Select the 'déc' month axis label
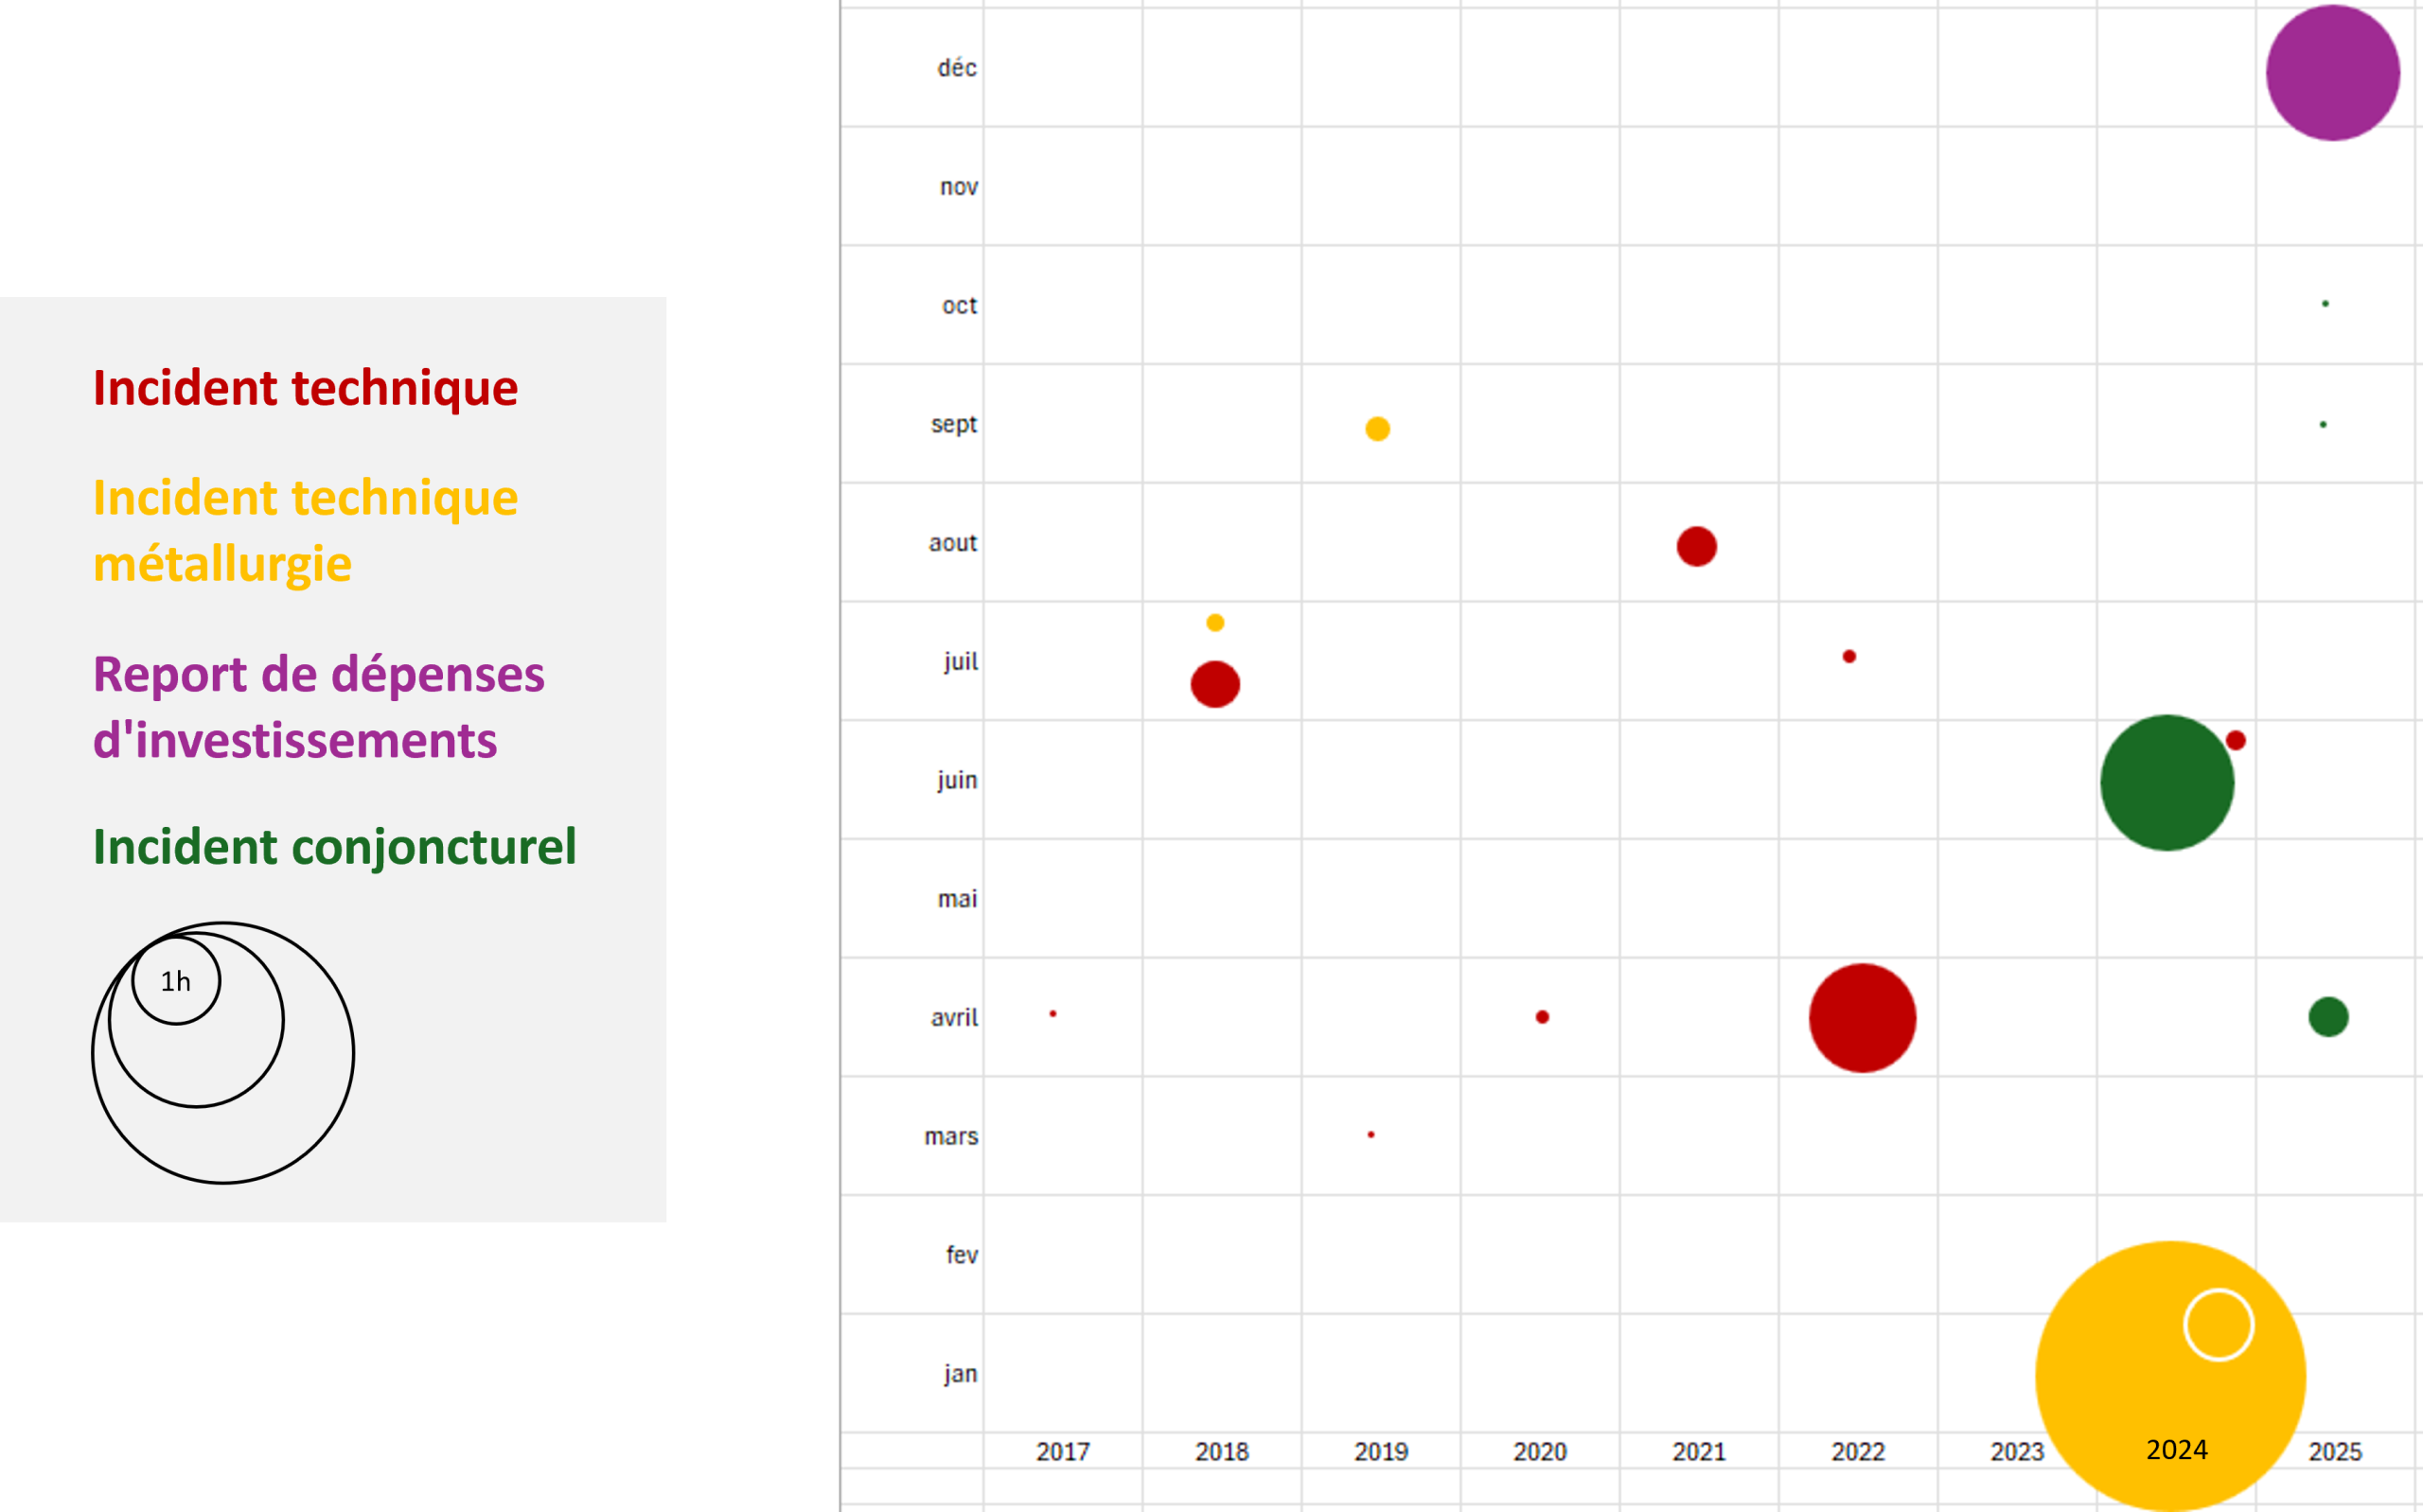This screenshot has width=2423, height=1512. (x=956, y=68)
